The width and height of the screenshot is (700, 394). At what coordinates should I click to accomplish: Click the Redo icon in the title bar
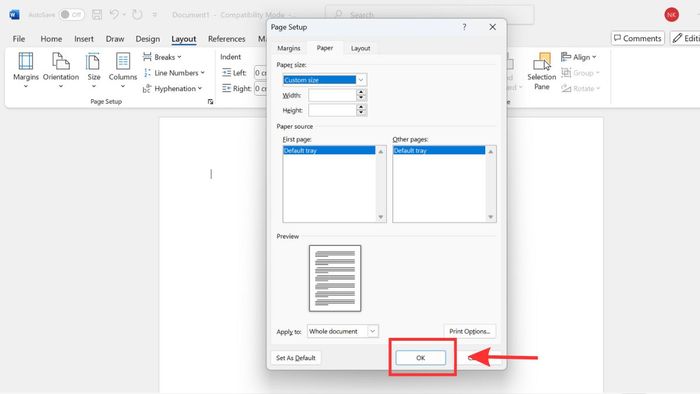(x=137, y=15)
